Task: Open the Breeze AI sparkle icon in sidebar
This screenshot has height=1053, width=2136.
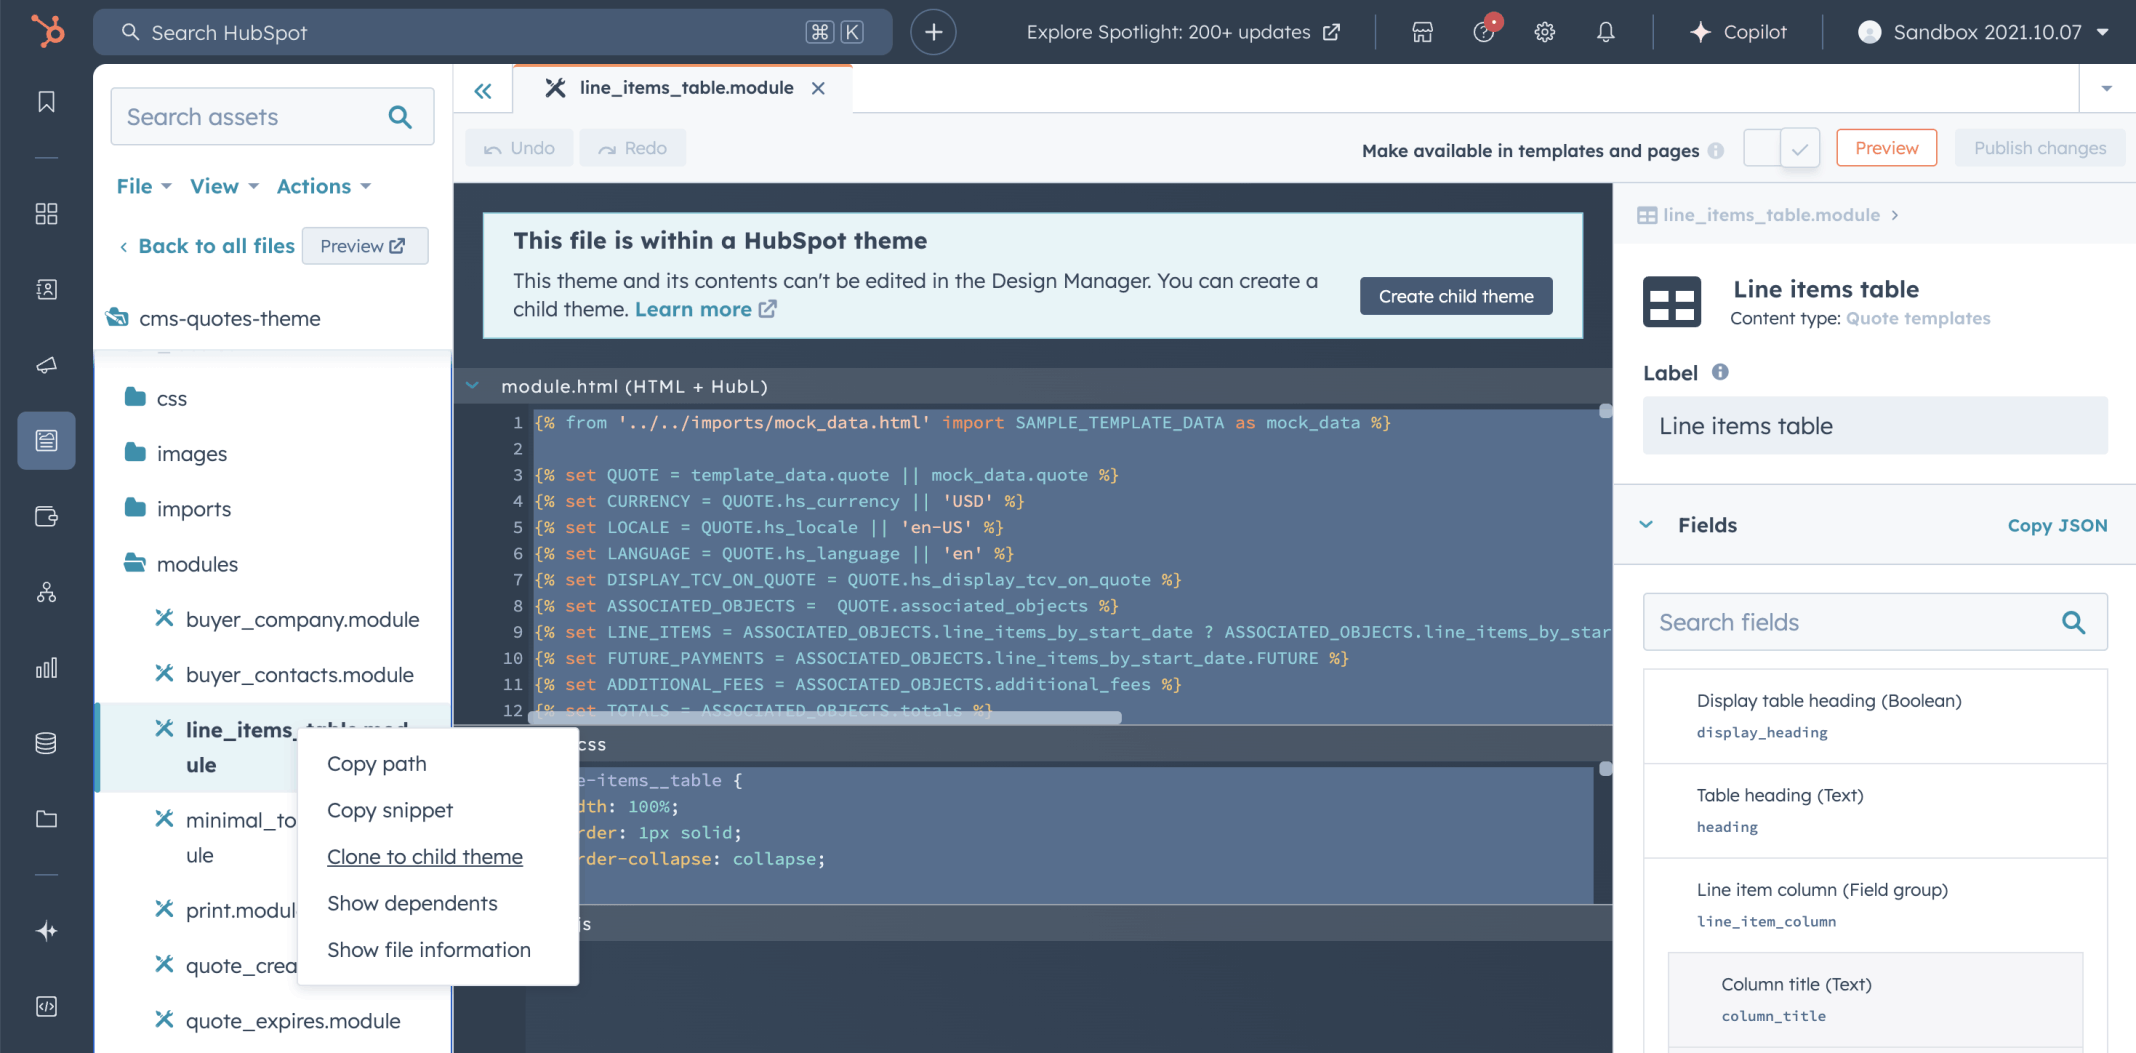Action: coord(46,931)
